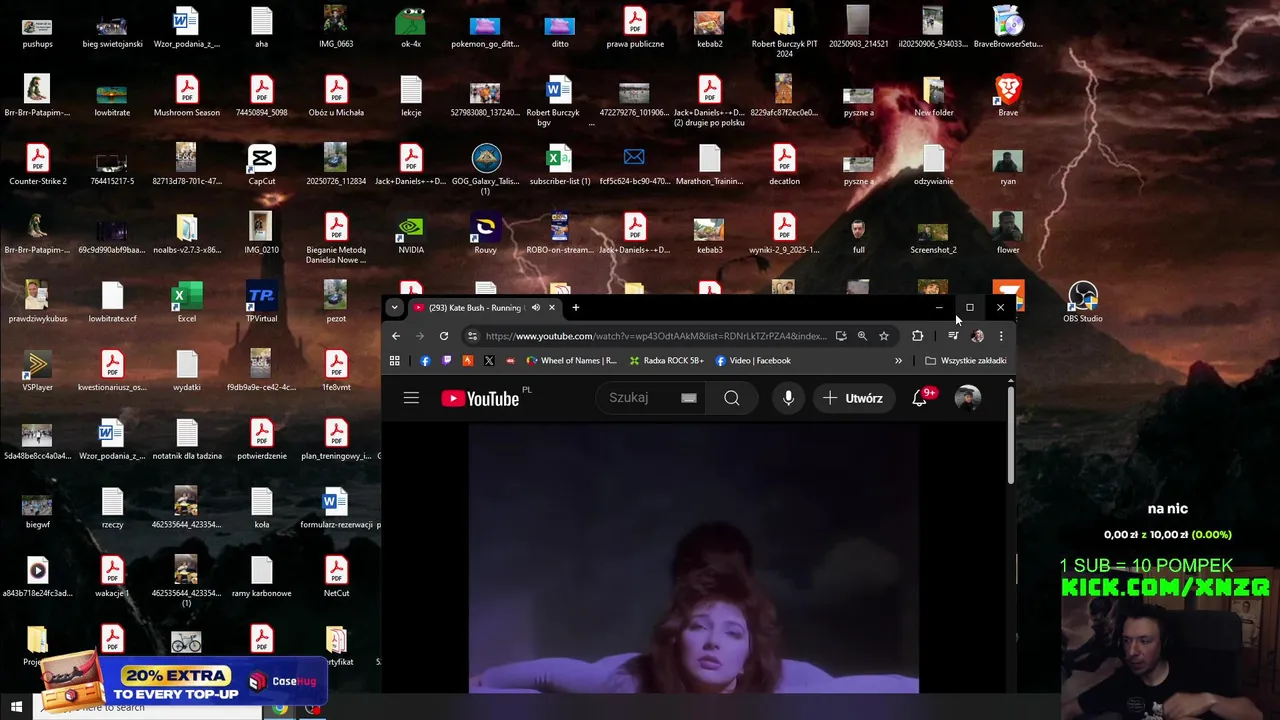The width and height of the screenshot is (1280, 720).
Task: Select the prawa publiczne PDF file
Action: click(635, 28)
